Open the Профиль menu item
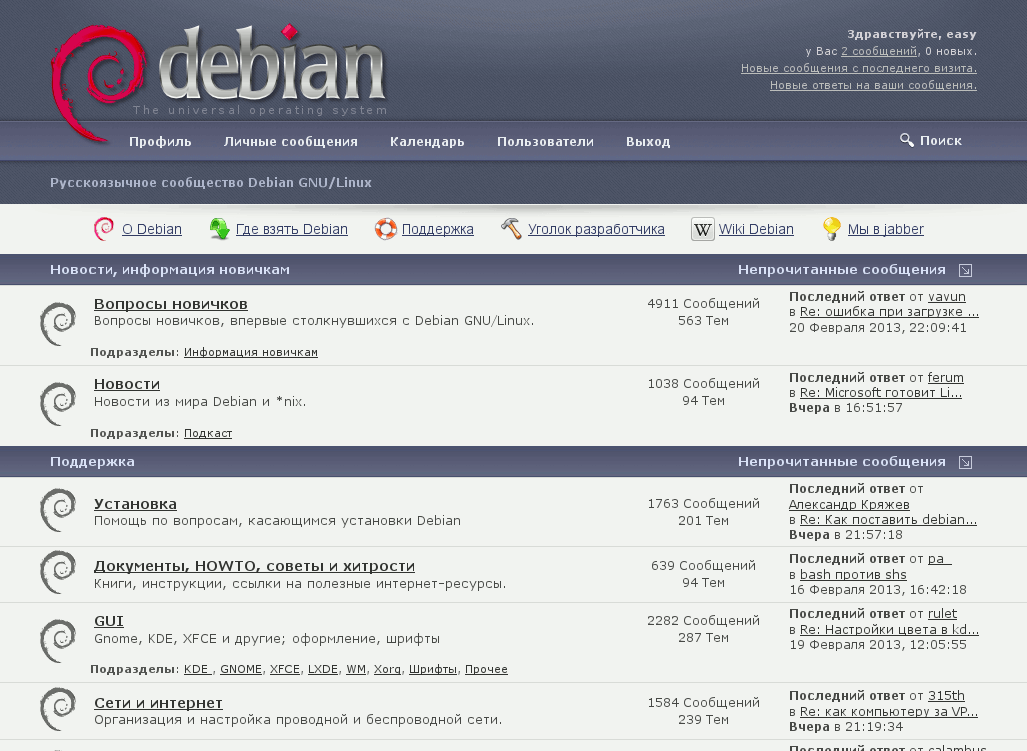 [160, 141]
